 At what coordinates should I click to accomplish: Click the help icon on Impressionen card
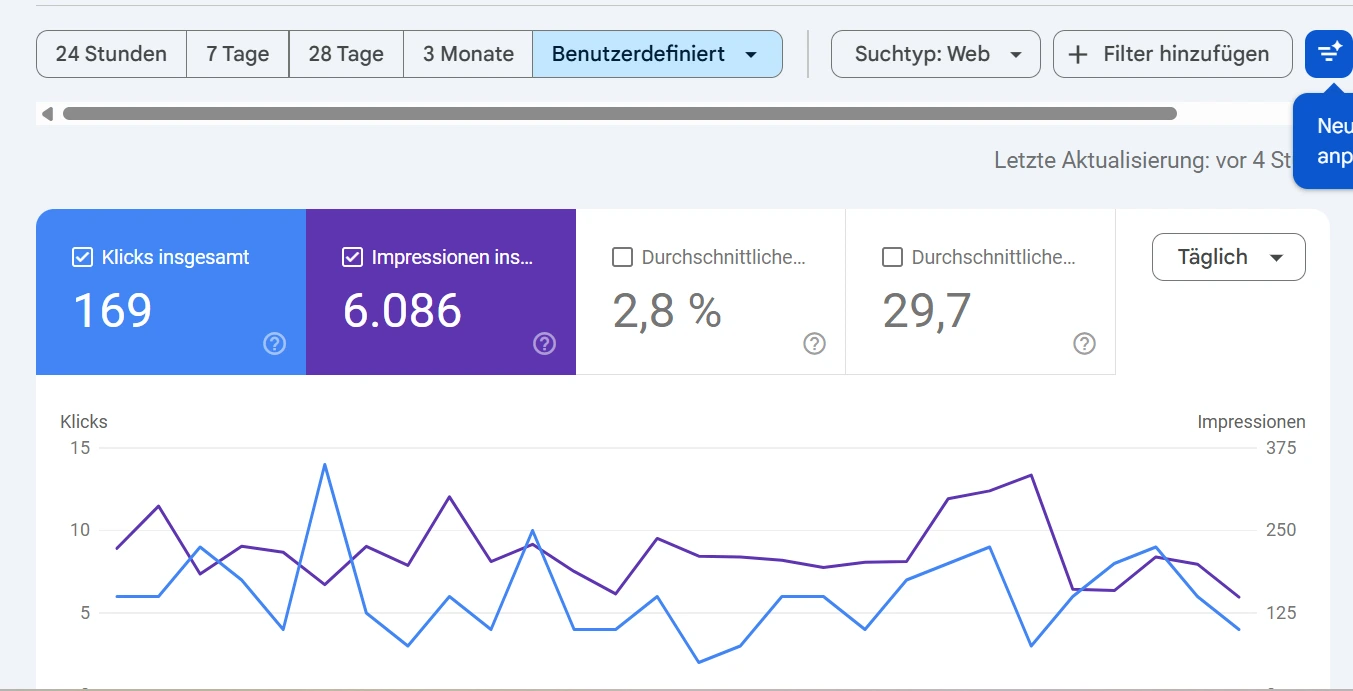pos(544,343)
